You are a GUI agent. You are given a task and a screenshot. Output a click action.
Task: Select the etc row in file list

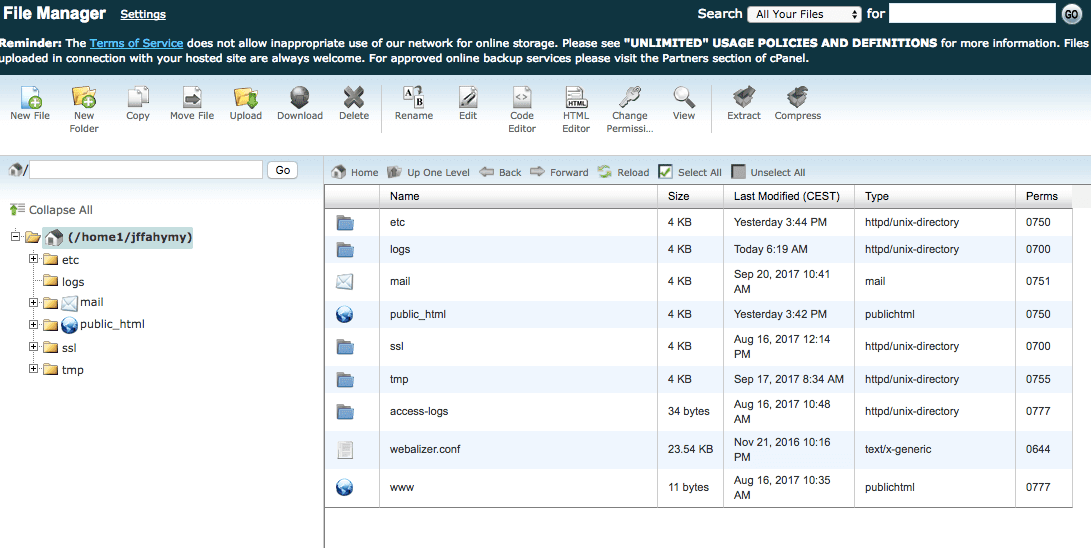[698, 223]
